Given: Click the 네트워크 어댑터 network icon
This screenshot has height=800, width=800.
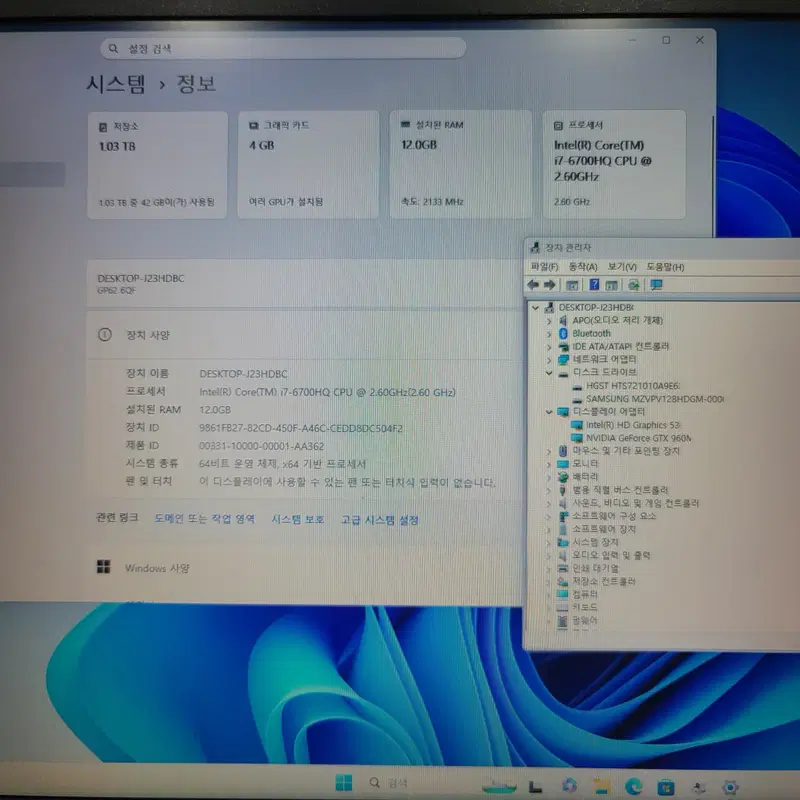Looking at the screenshot, I should [563, 360].
